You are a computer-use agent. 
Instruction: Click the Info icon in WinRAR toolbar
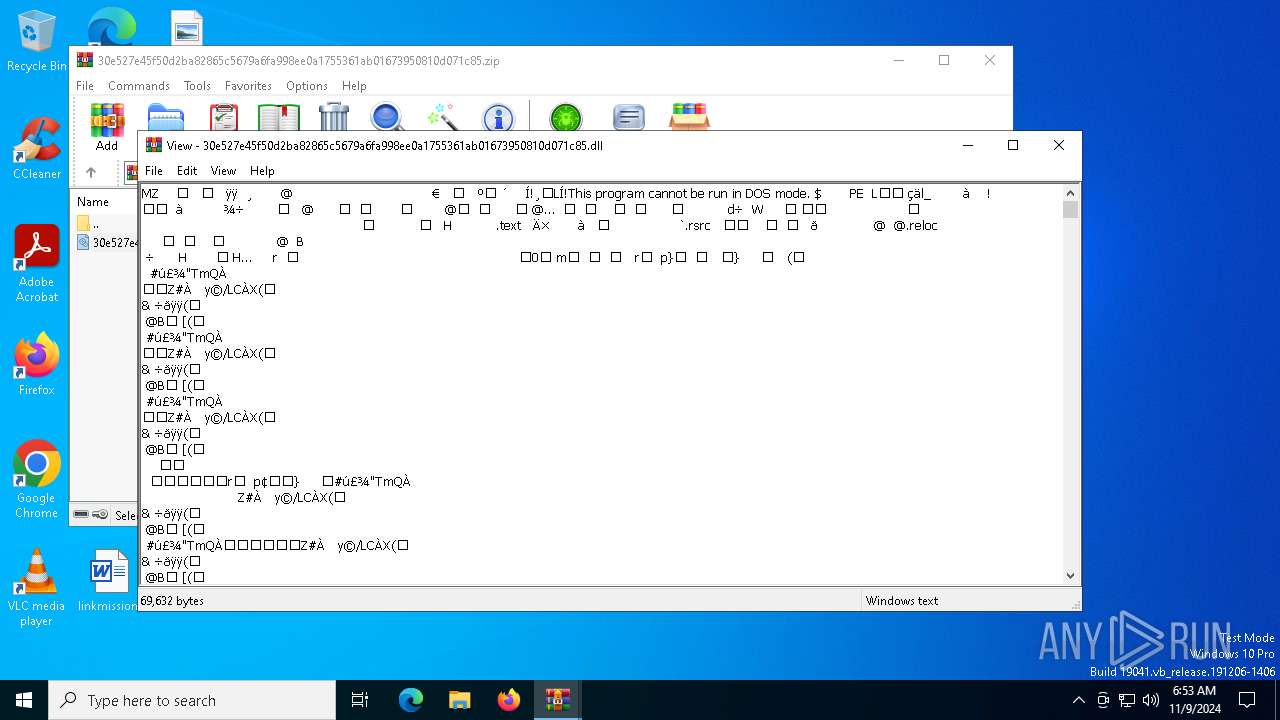pos(498,118)
